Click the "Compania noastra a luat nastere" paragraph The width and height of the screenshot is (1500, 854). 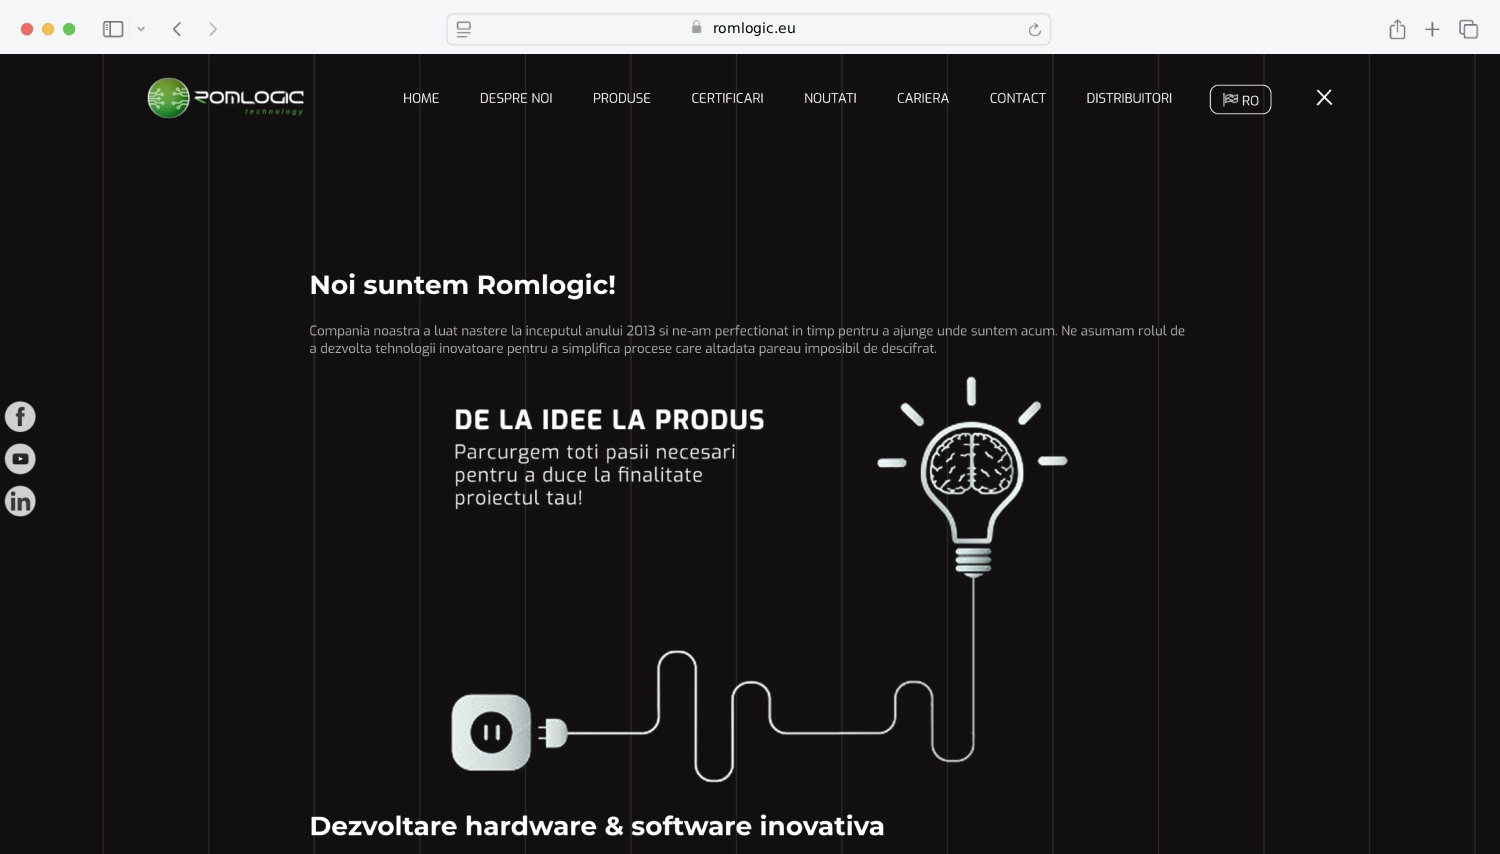(747, 339)
